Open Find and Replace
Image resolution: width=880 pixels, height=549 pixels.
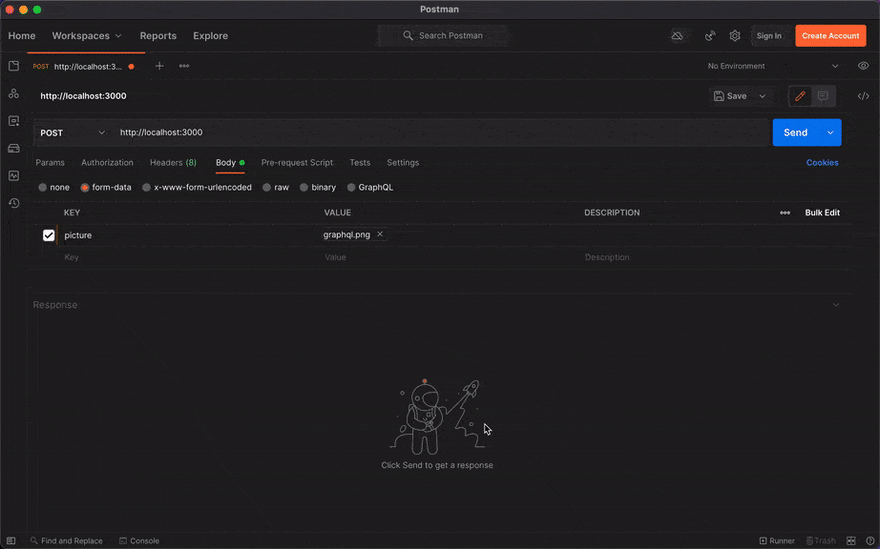tap(66, 541)
